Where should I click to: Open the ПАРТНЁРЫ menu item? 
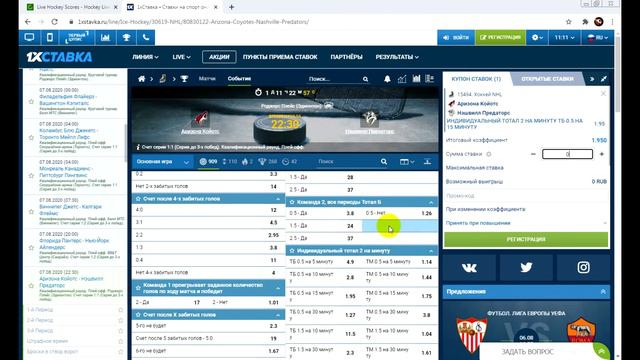(x=346, y=57)
